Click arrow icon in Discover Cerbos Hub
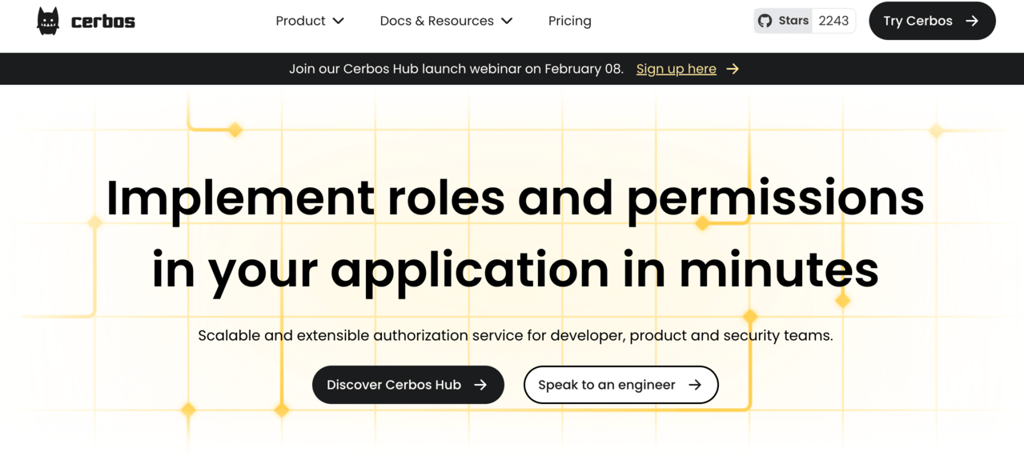Viewport: 1024px width, 456px height. [480, 385]
